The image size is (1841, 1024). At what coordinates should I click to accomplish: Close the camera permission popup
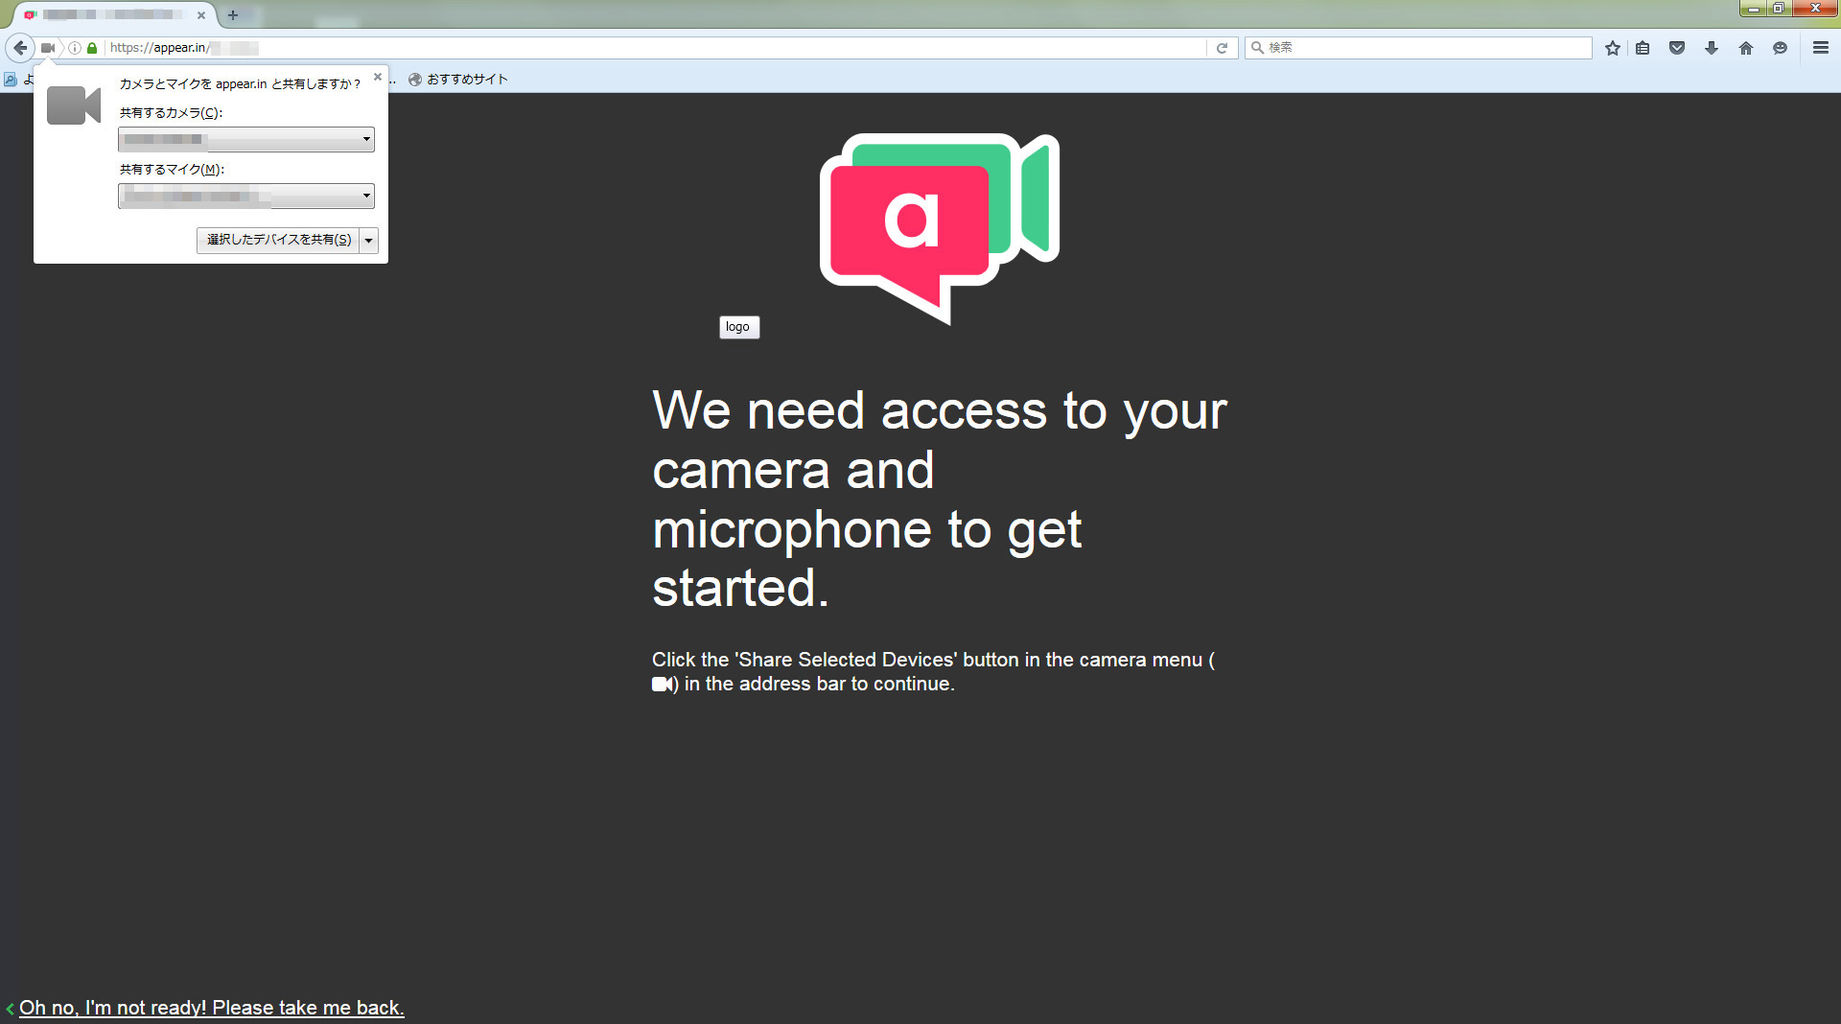[377, 77]
